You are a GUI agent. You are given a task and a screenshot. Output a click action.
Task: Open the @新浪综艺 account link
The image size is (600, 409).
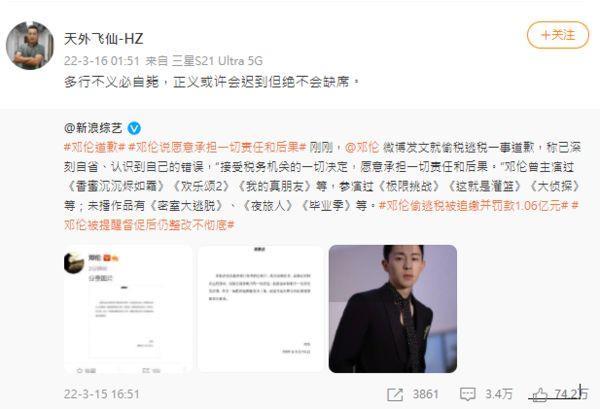tap(93, 128)
